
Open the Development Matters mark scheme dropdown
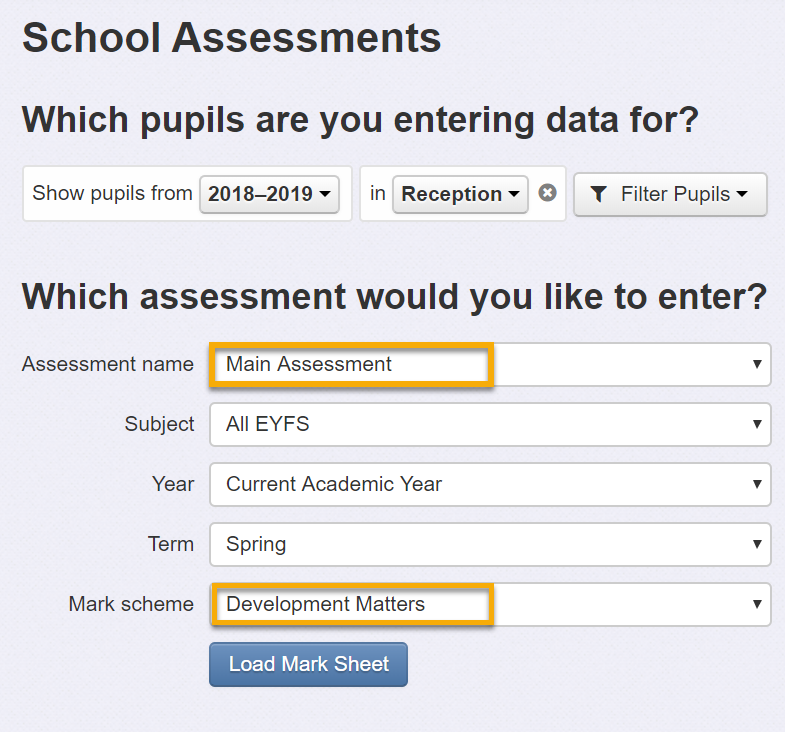(490, 604)
